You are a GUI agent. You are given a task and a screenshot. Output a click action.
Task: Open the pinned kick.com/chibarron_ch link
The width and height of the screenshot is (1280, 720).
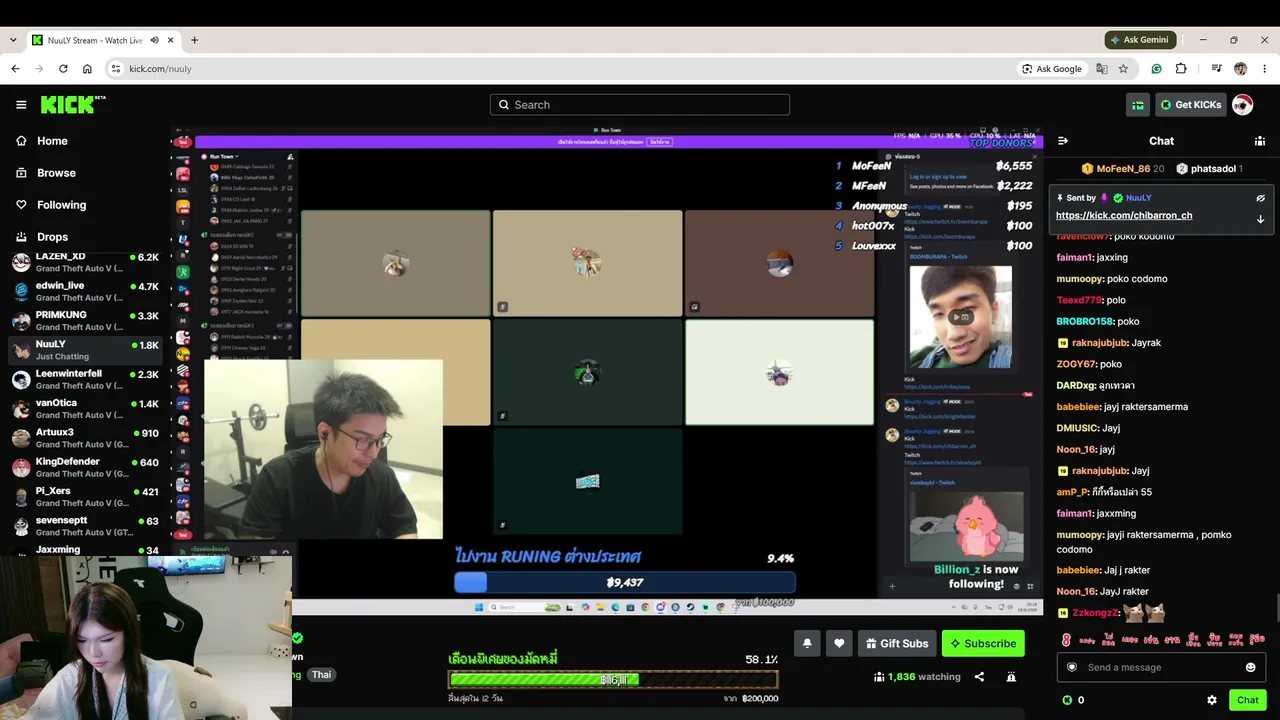click(x=1124, y=215)
